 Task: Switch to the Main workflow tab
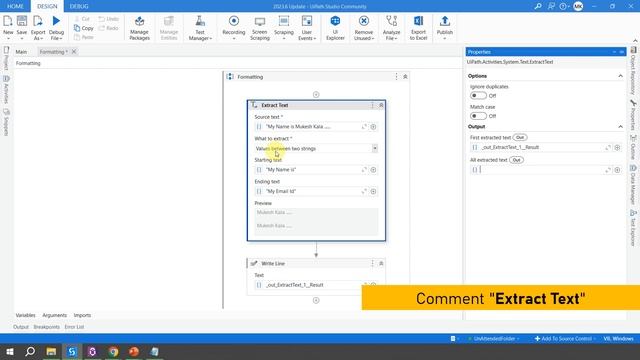tap(21, 52)
